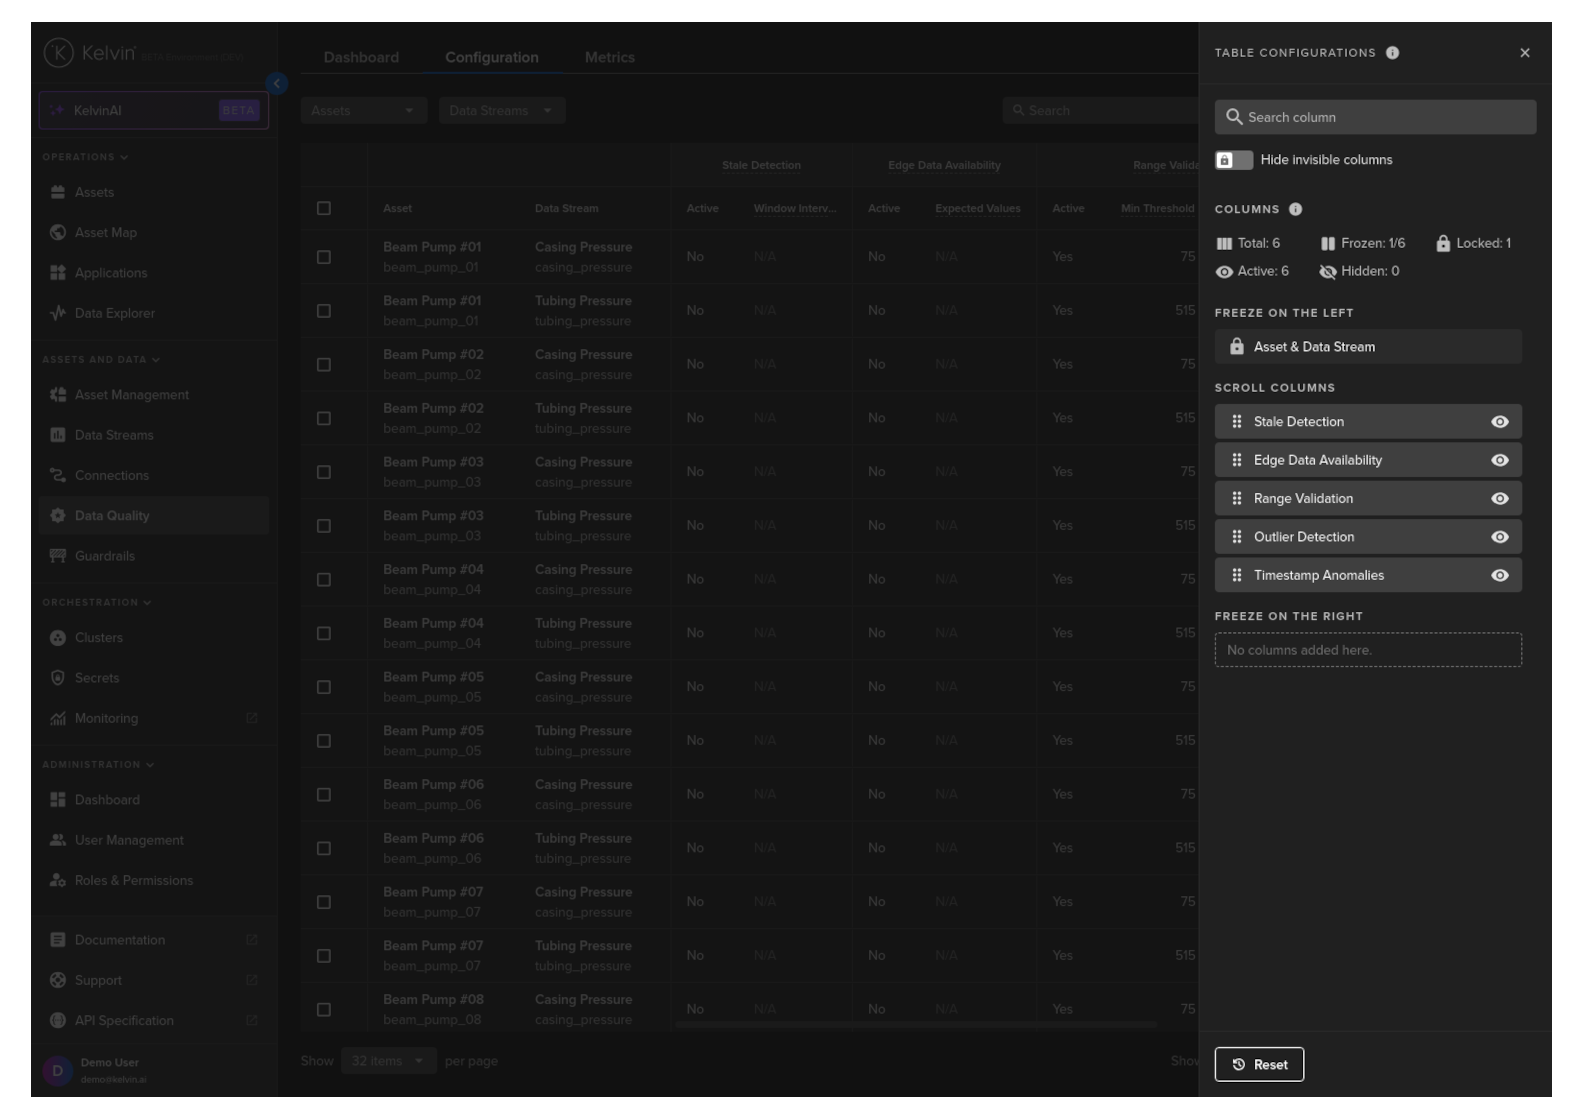
Task: Open Data Quality in the sidebar
Action: [112, 516]
